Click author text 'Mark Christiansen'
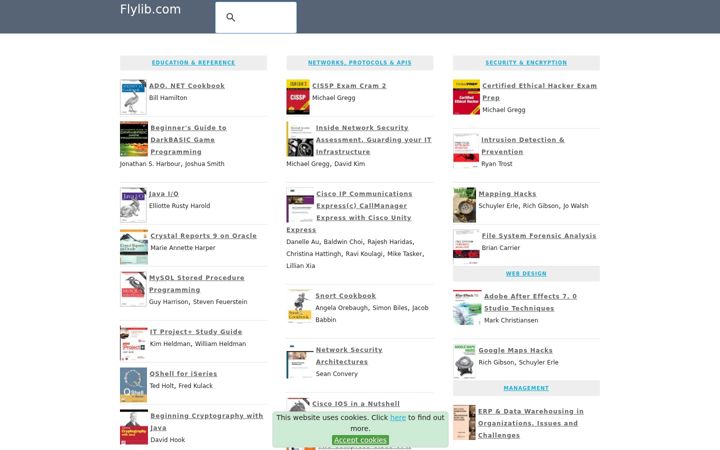This screenshot has width=720, height=450. (511, 321)
